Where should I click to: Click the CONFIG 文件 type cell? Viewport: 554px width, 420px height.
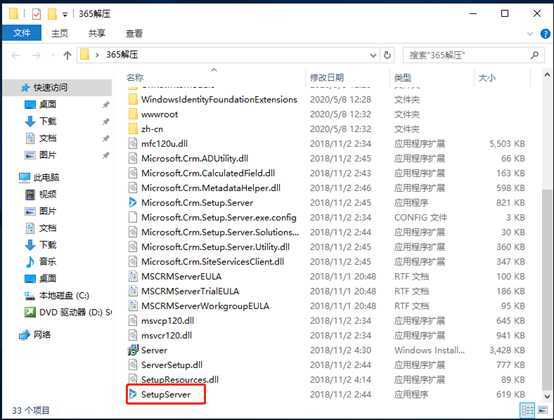pos(420,218)
